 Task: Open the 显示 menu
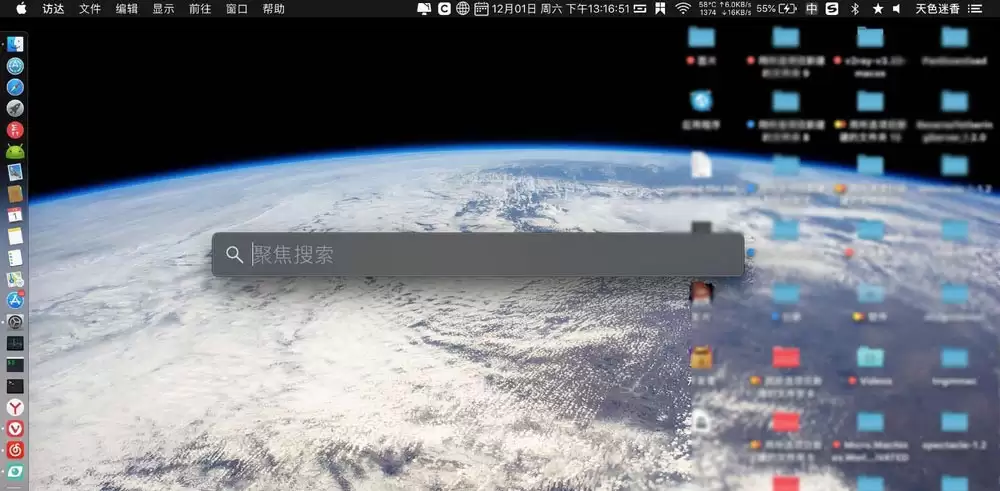point(163,9)
